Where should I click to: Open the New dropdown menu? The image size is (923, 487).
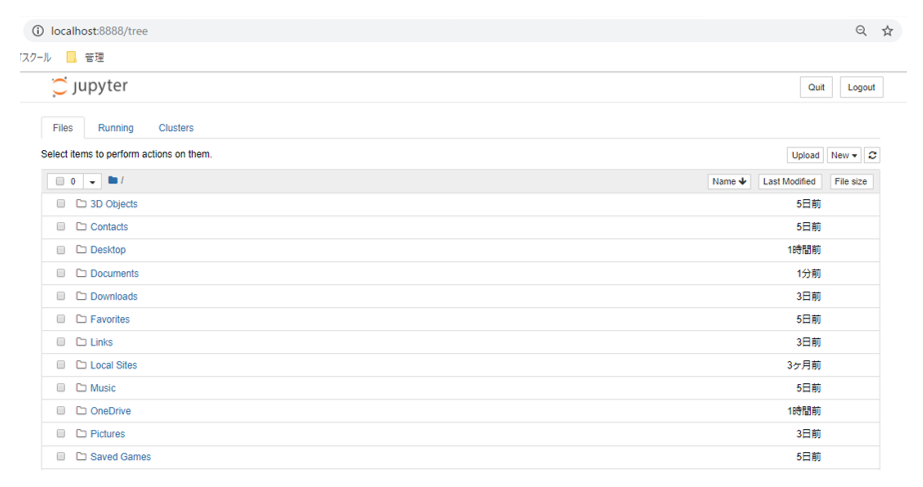tap(844, 155)
